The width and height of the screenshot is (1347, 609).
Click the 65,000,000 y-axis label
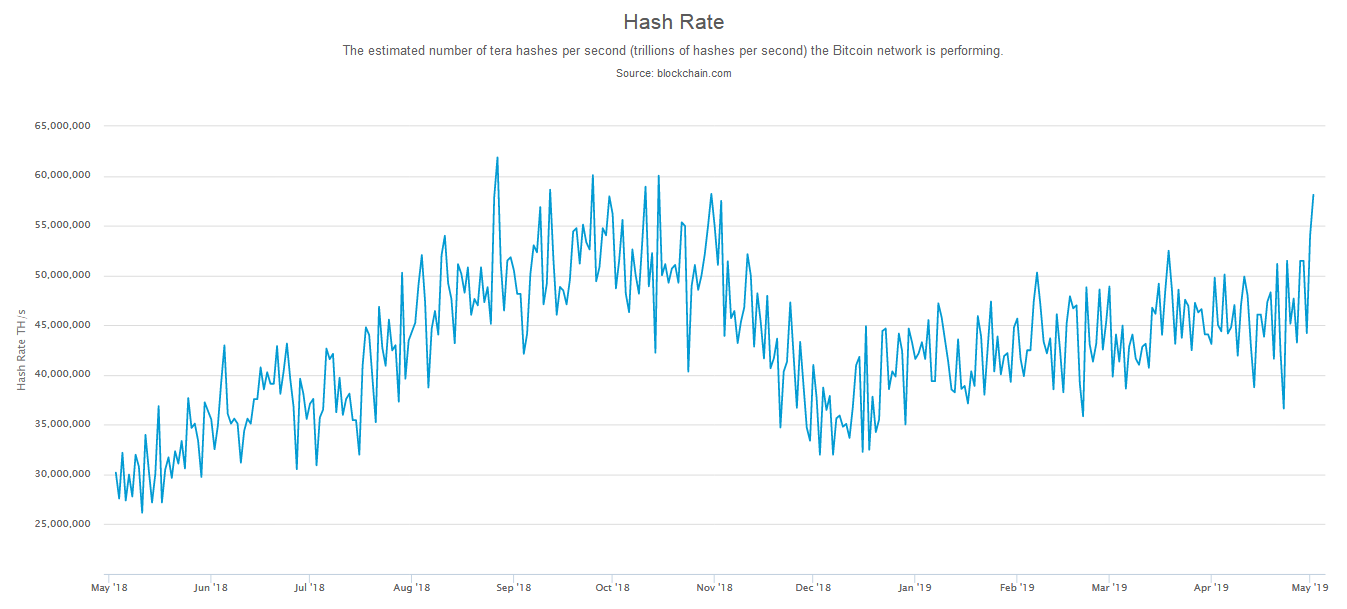64,125
